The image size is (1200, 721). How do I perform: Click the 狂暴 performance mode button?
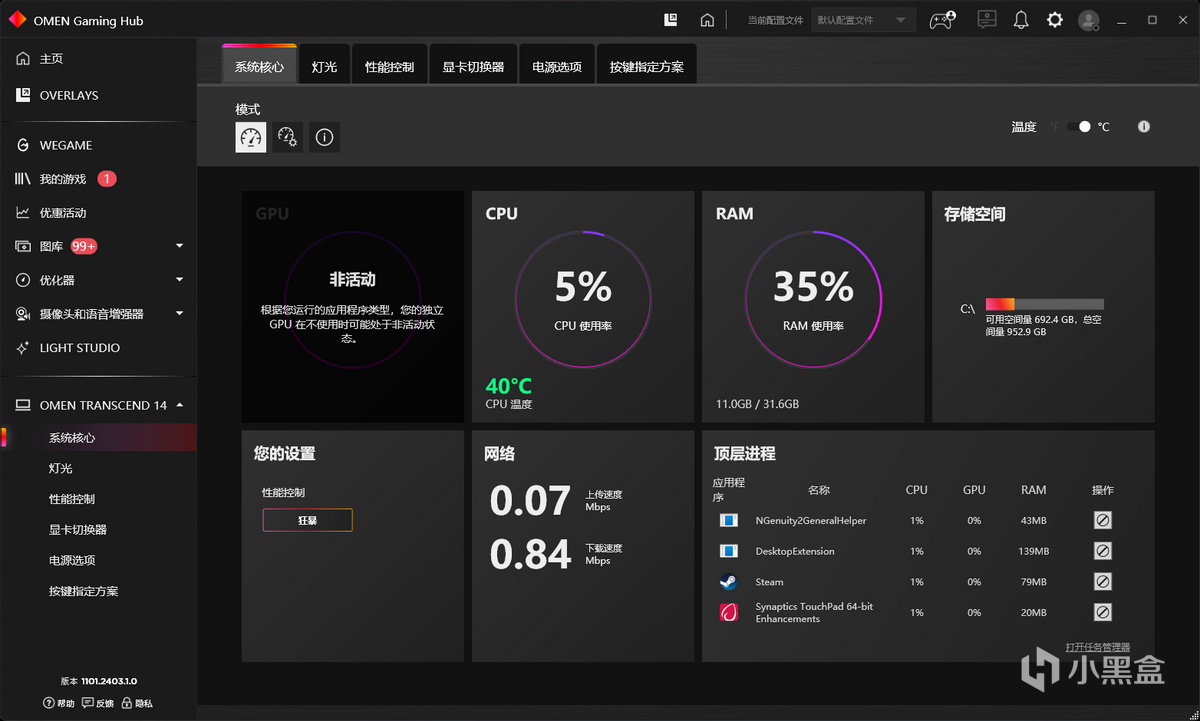[x=307, y=520]
